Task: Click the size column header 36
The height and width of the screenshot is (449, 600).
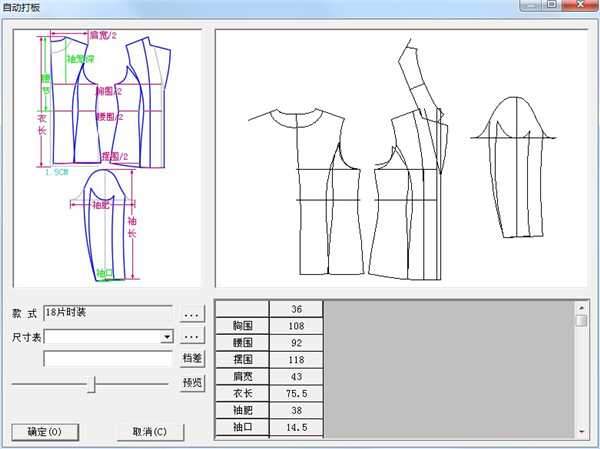Action: tap(296, 309)
